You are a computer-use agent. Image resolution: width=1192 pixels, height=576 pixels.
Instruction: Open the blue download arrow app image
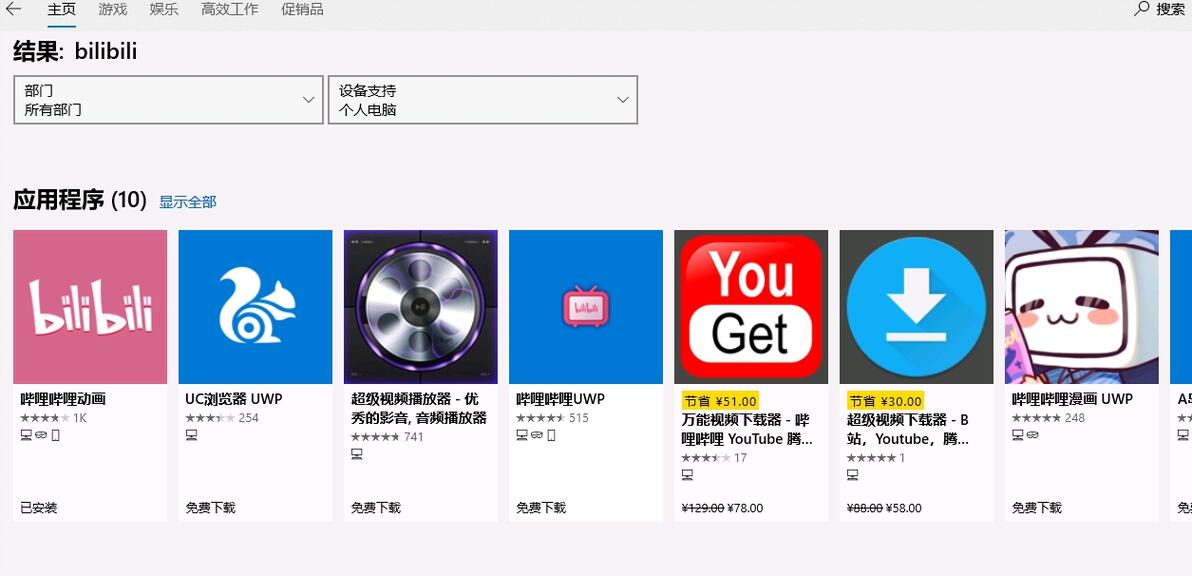(916, 307)
